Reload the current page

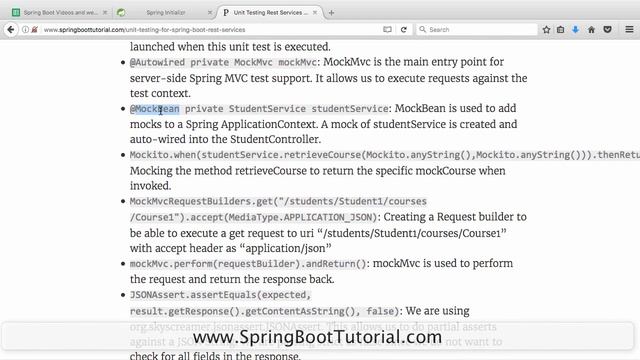tap(404, 29)
